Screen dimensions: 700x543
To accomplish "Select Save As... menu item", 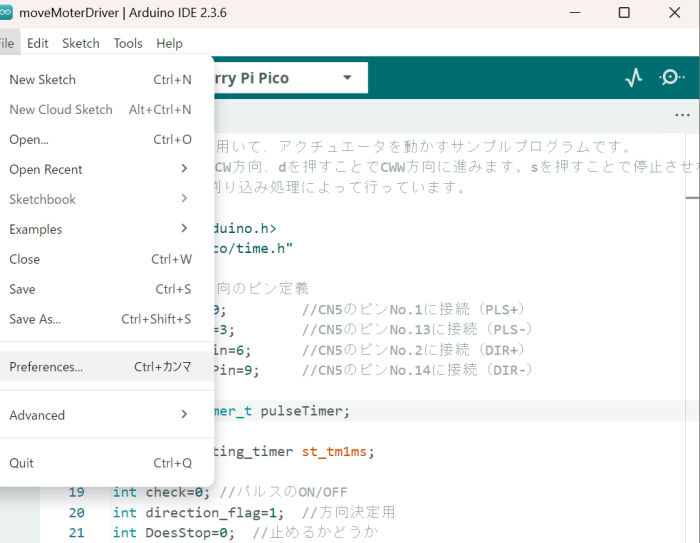I will (36, 319).
